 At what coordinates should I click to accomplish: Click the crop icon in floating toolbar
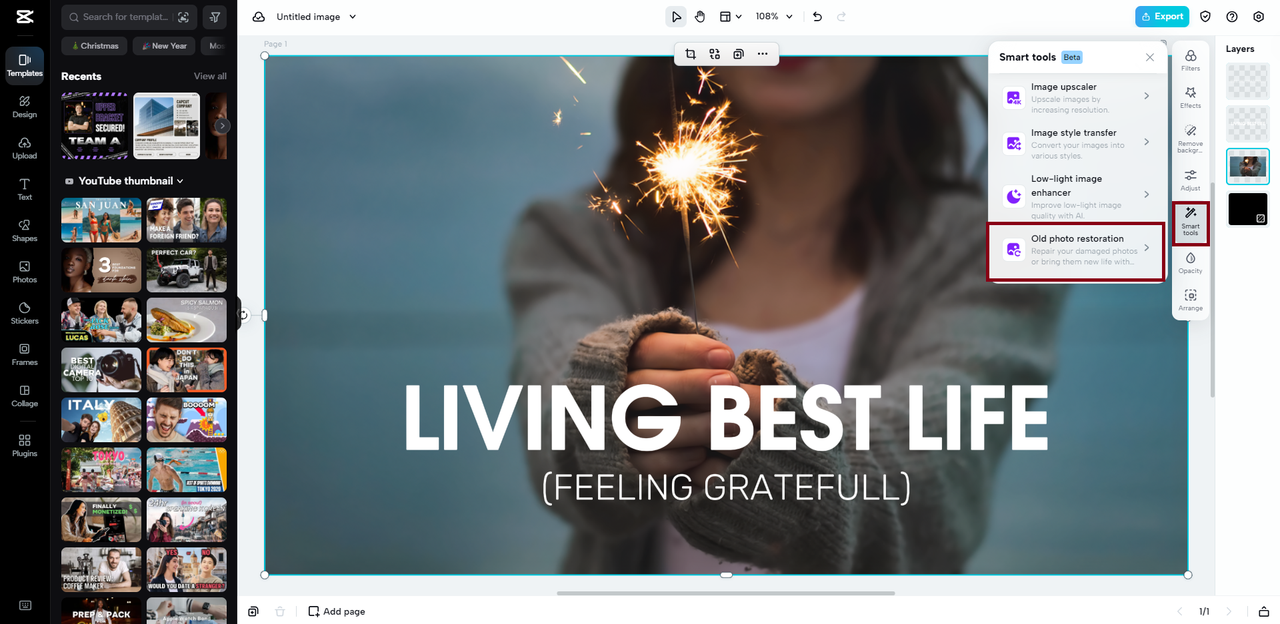690,54
